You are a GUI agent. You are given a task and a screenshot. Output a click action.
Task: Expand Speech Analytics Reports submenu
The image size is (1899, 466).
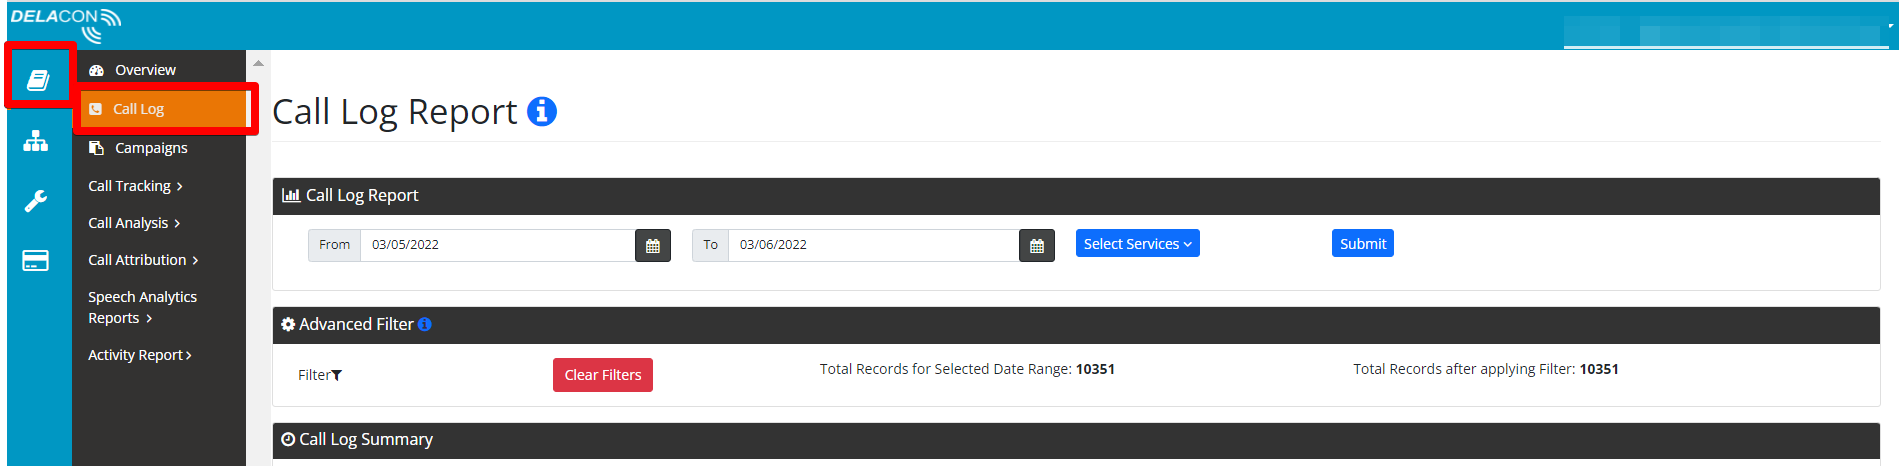[x=142, y=308]
